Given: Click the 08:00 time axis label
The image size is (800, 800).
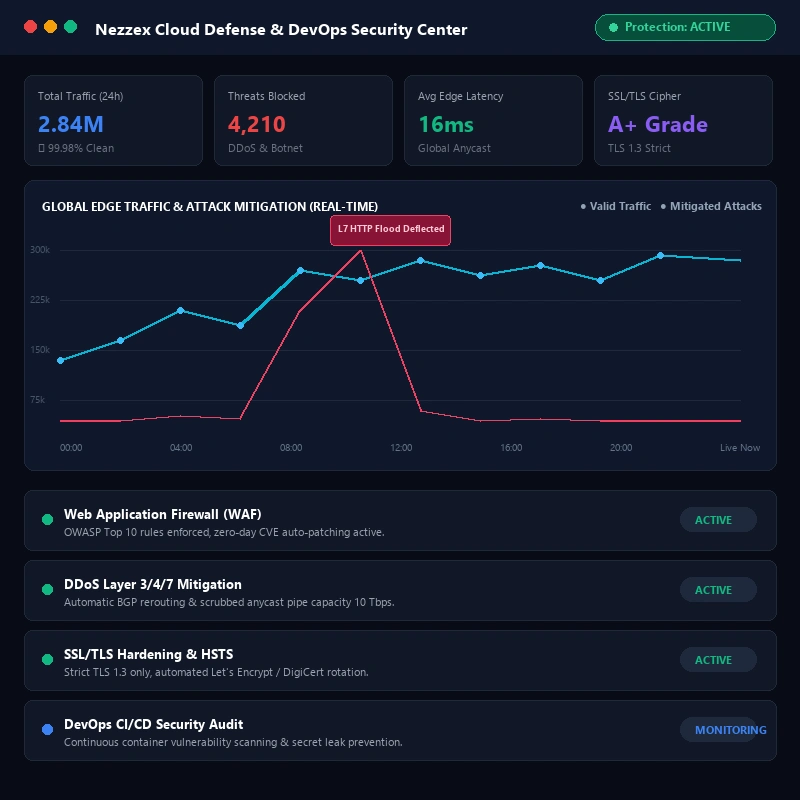Looking at the screenshot, I should click(291, 447).
